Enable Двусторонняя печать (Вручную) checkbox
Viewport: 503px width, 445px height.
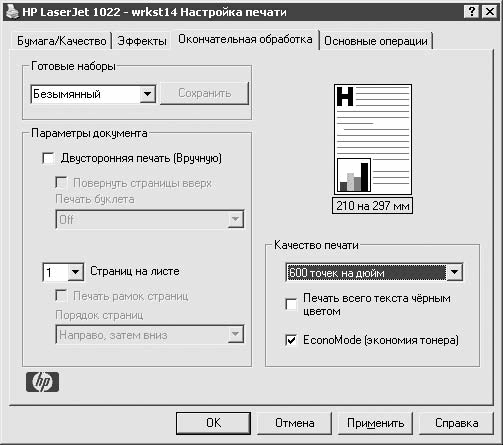click(48, 158)
